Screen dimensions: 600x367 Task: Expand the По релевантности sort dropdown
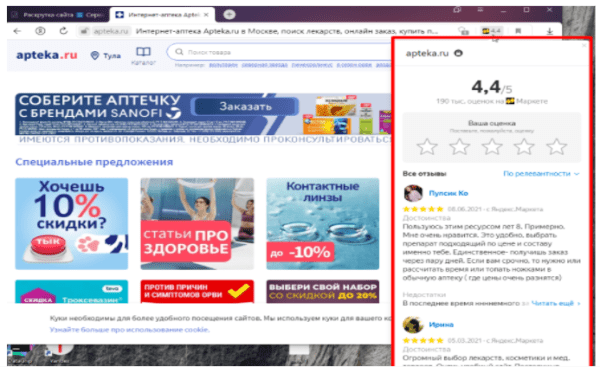coord(541,174)
